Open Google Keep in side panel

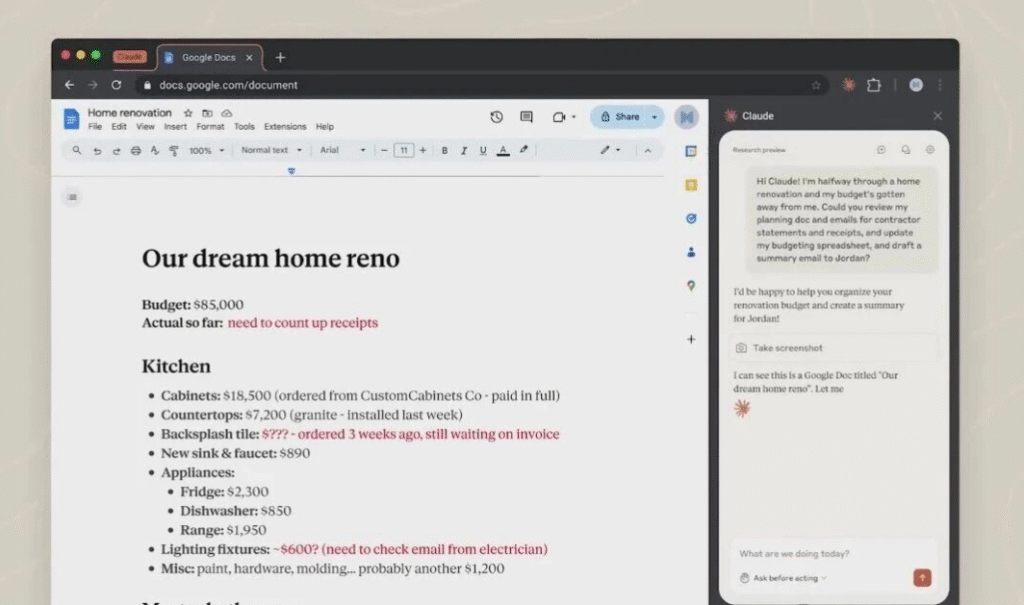coord(691,185)
